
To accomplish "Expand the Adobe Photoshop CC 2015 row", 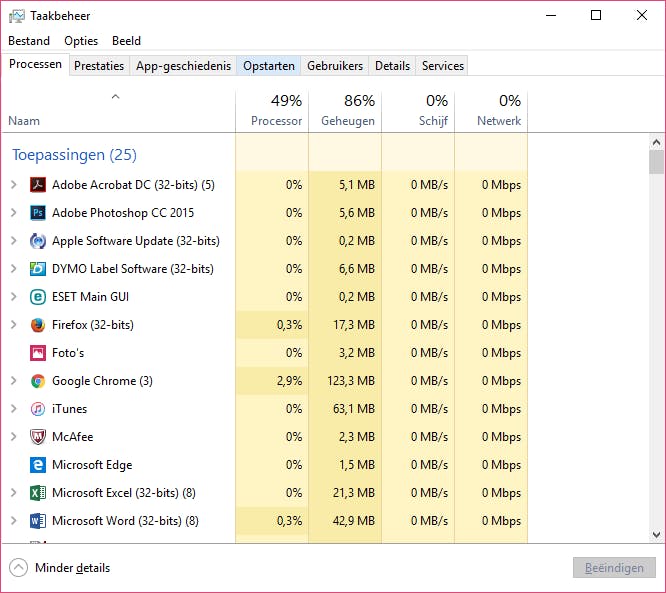I will click(14, 213).
